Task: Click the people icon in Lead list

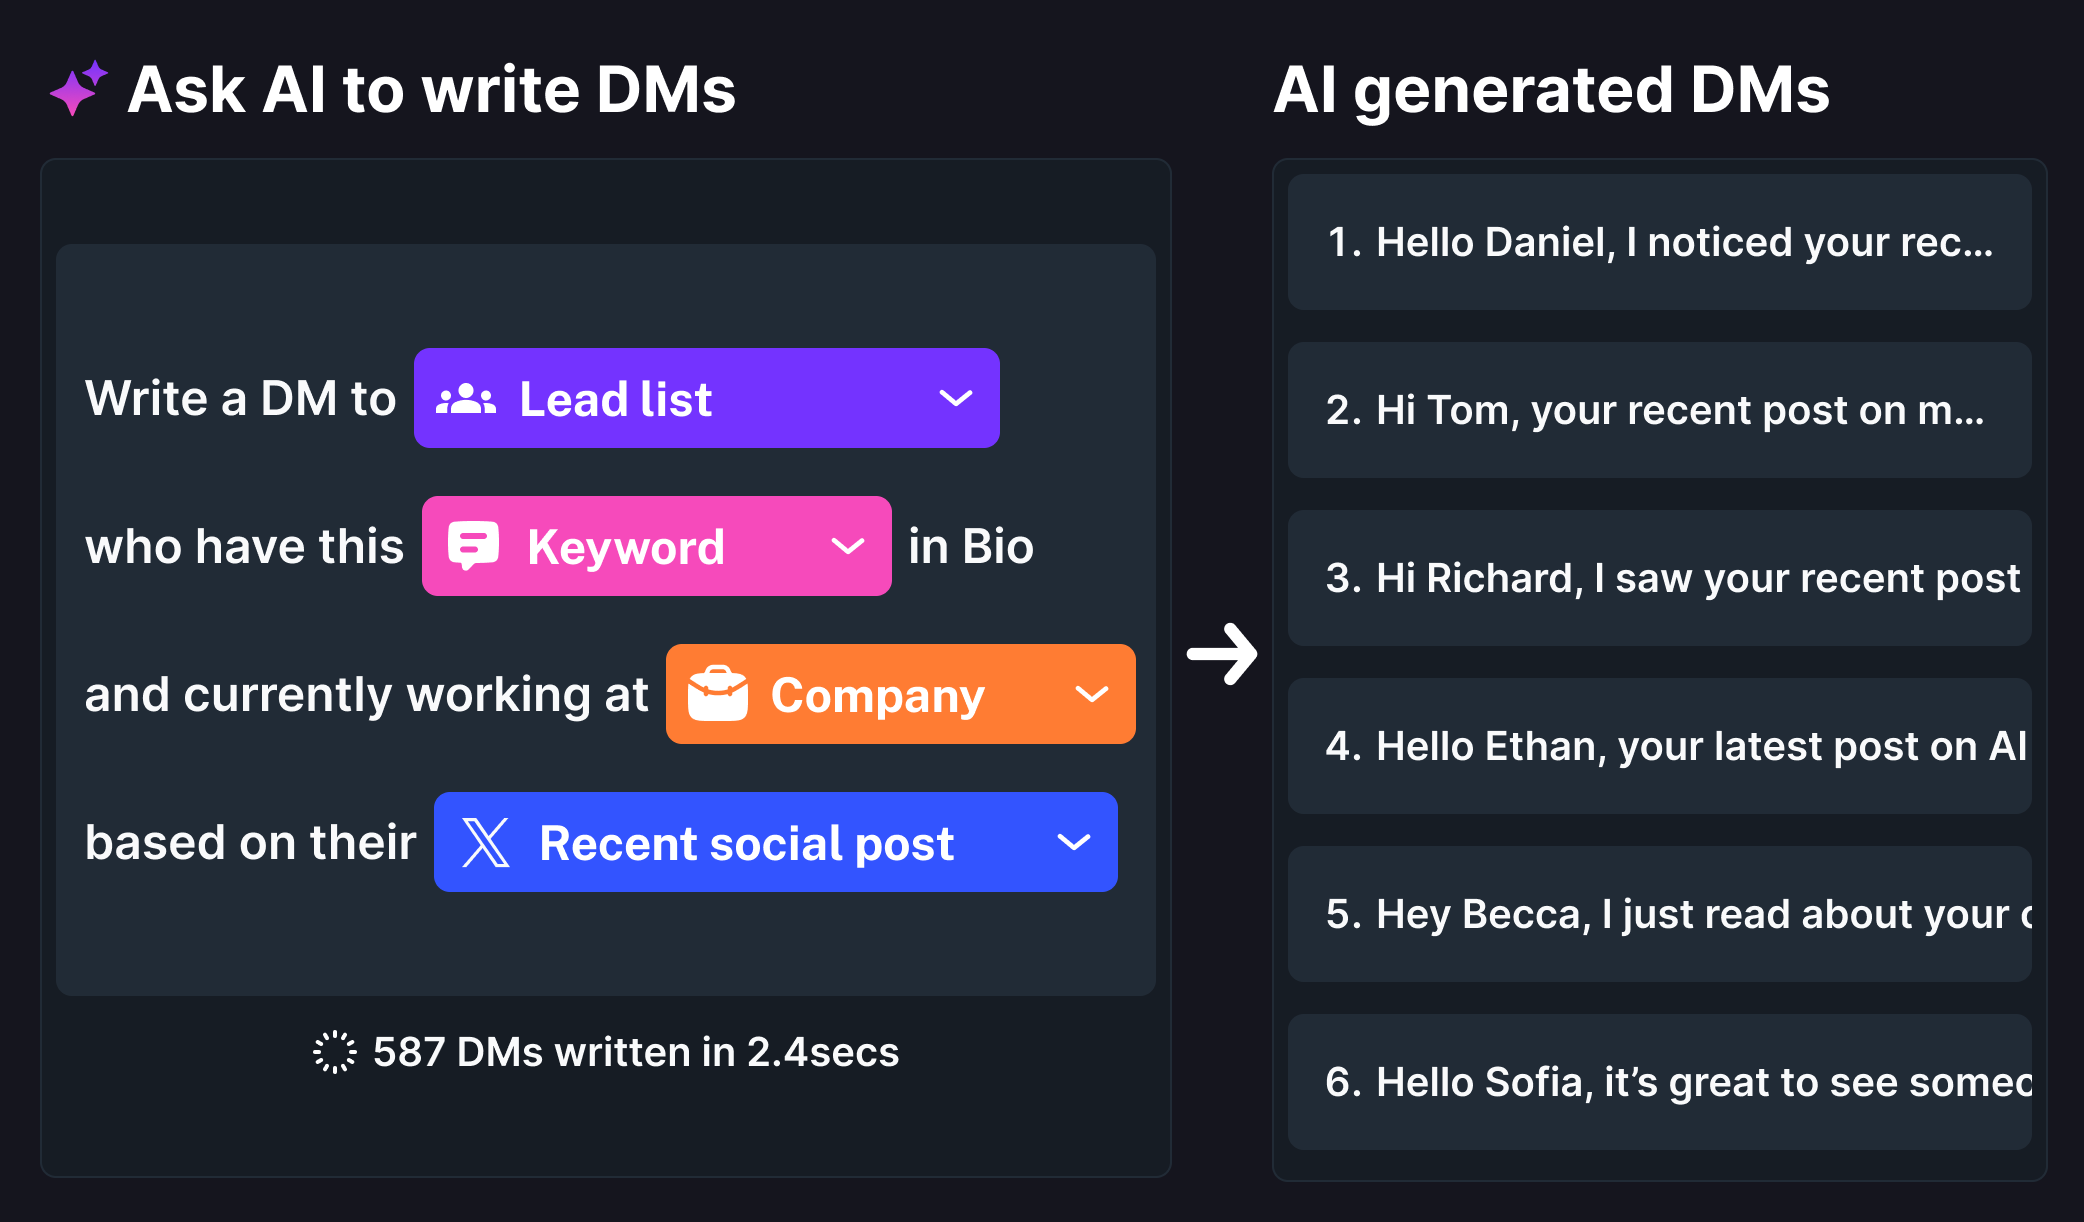Action: (x=466, y=399)
